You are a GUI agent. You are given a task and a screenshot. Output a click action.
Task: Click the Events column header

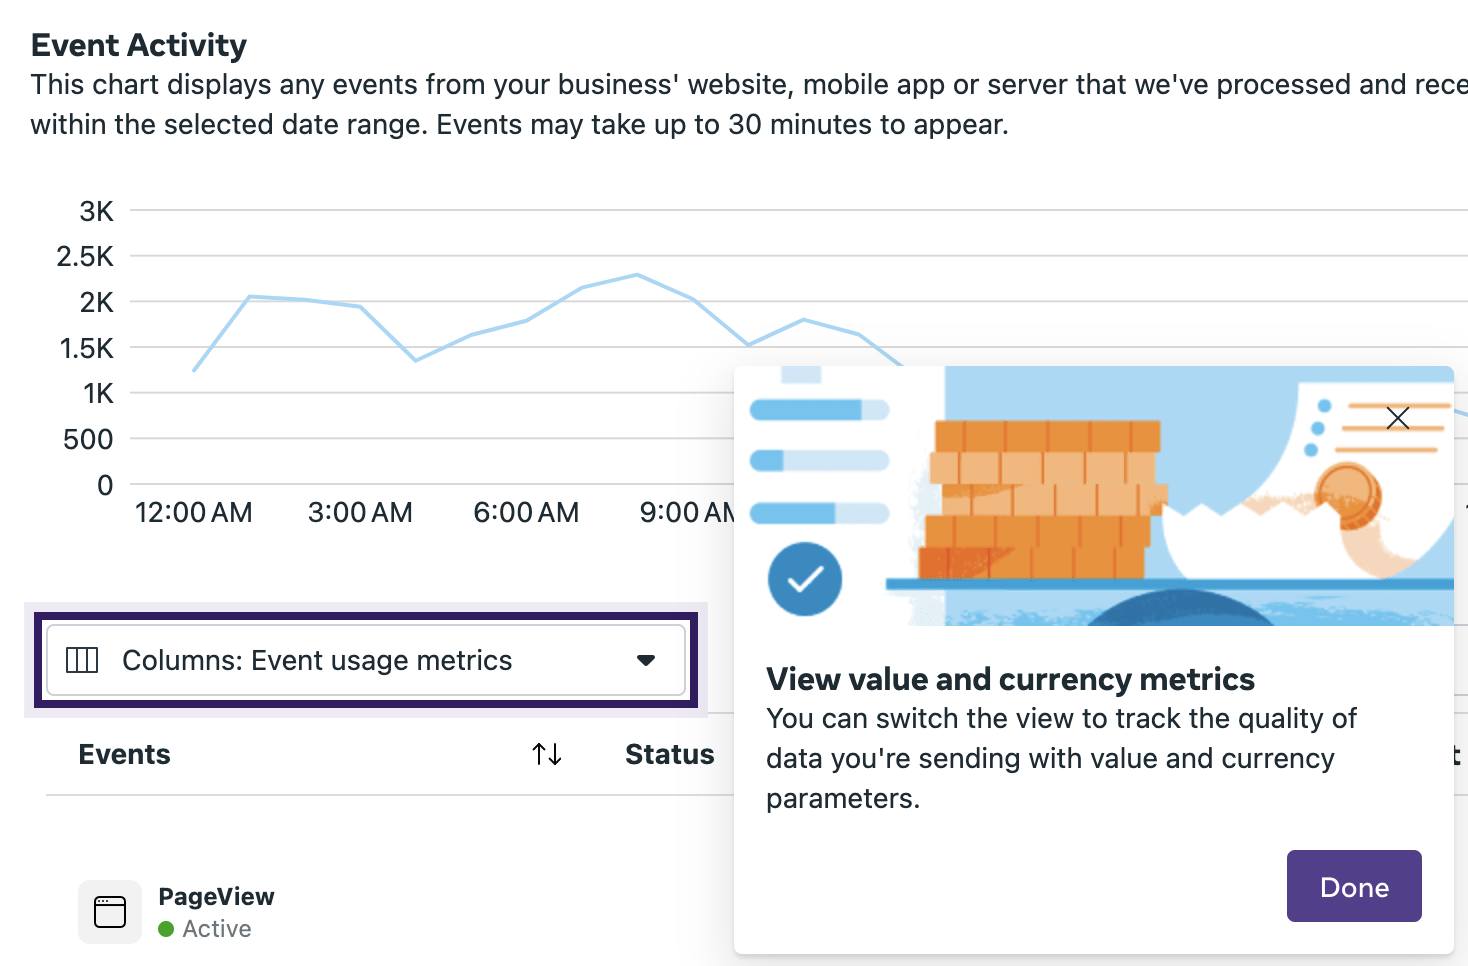[x=124, y=754]
